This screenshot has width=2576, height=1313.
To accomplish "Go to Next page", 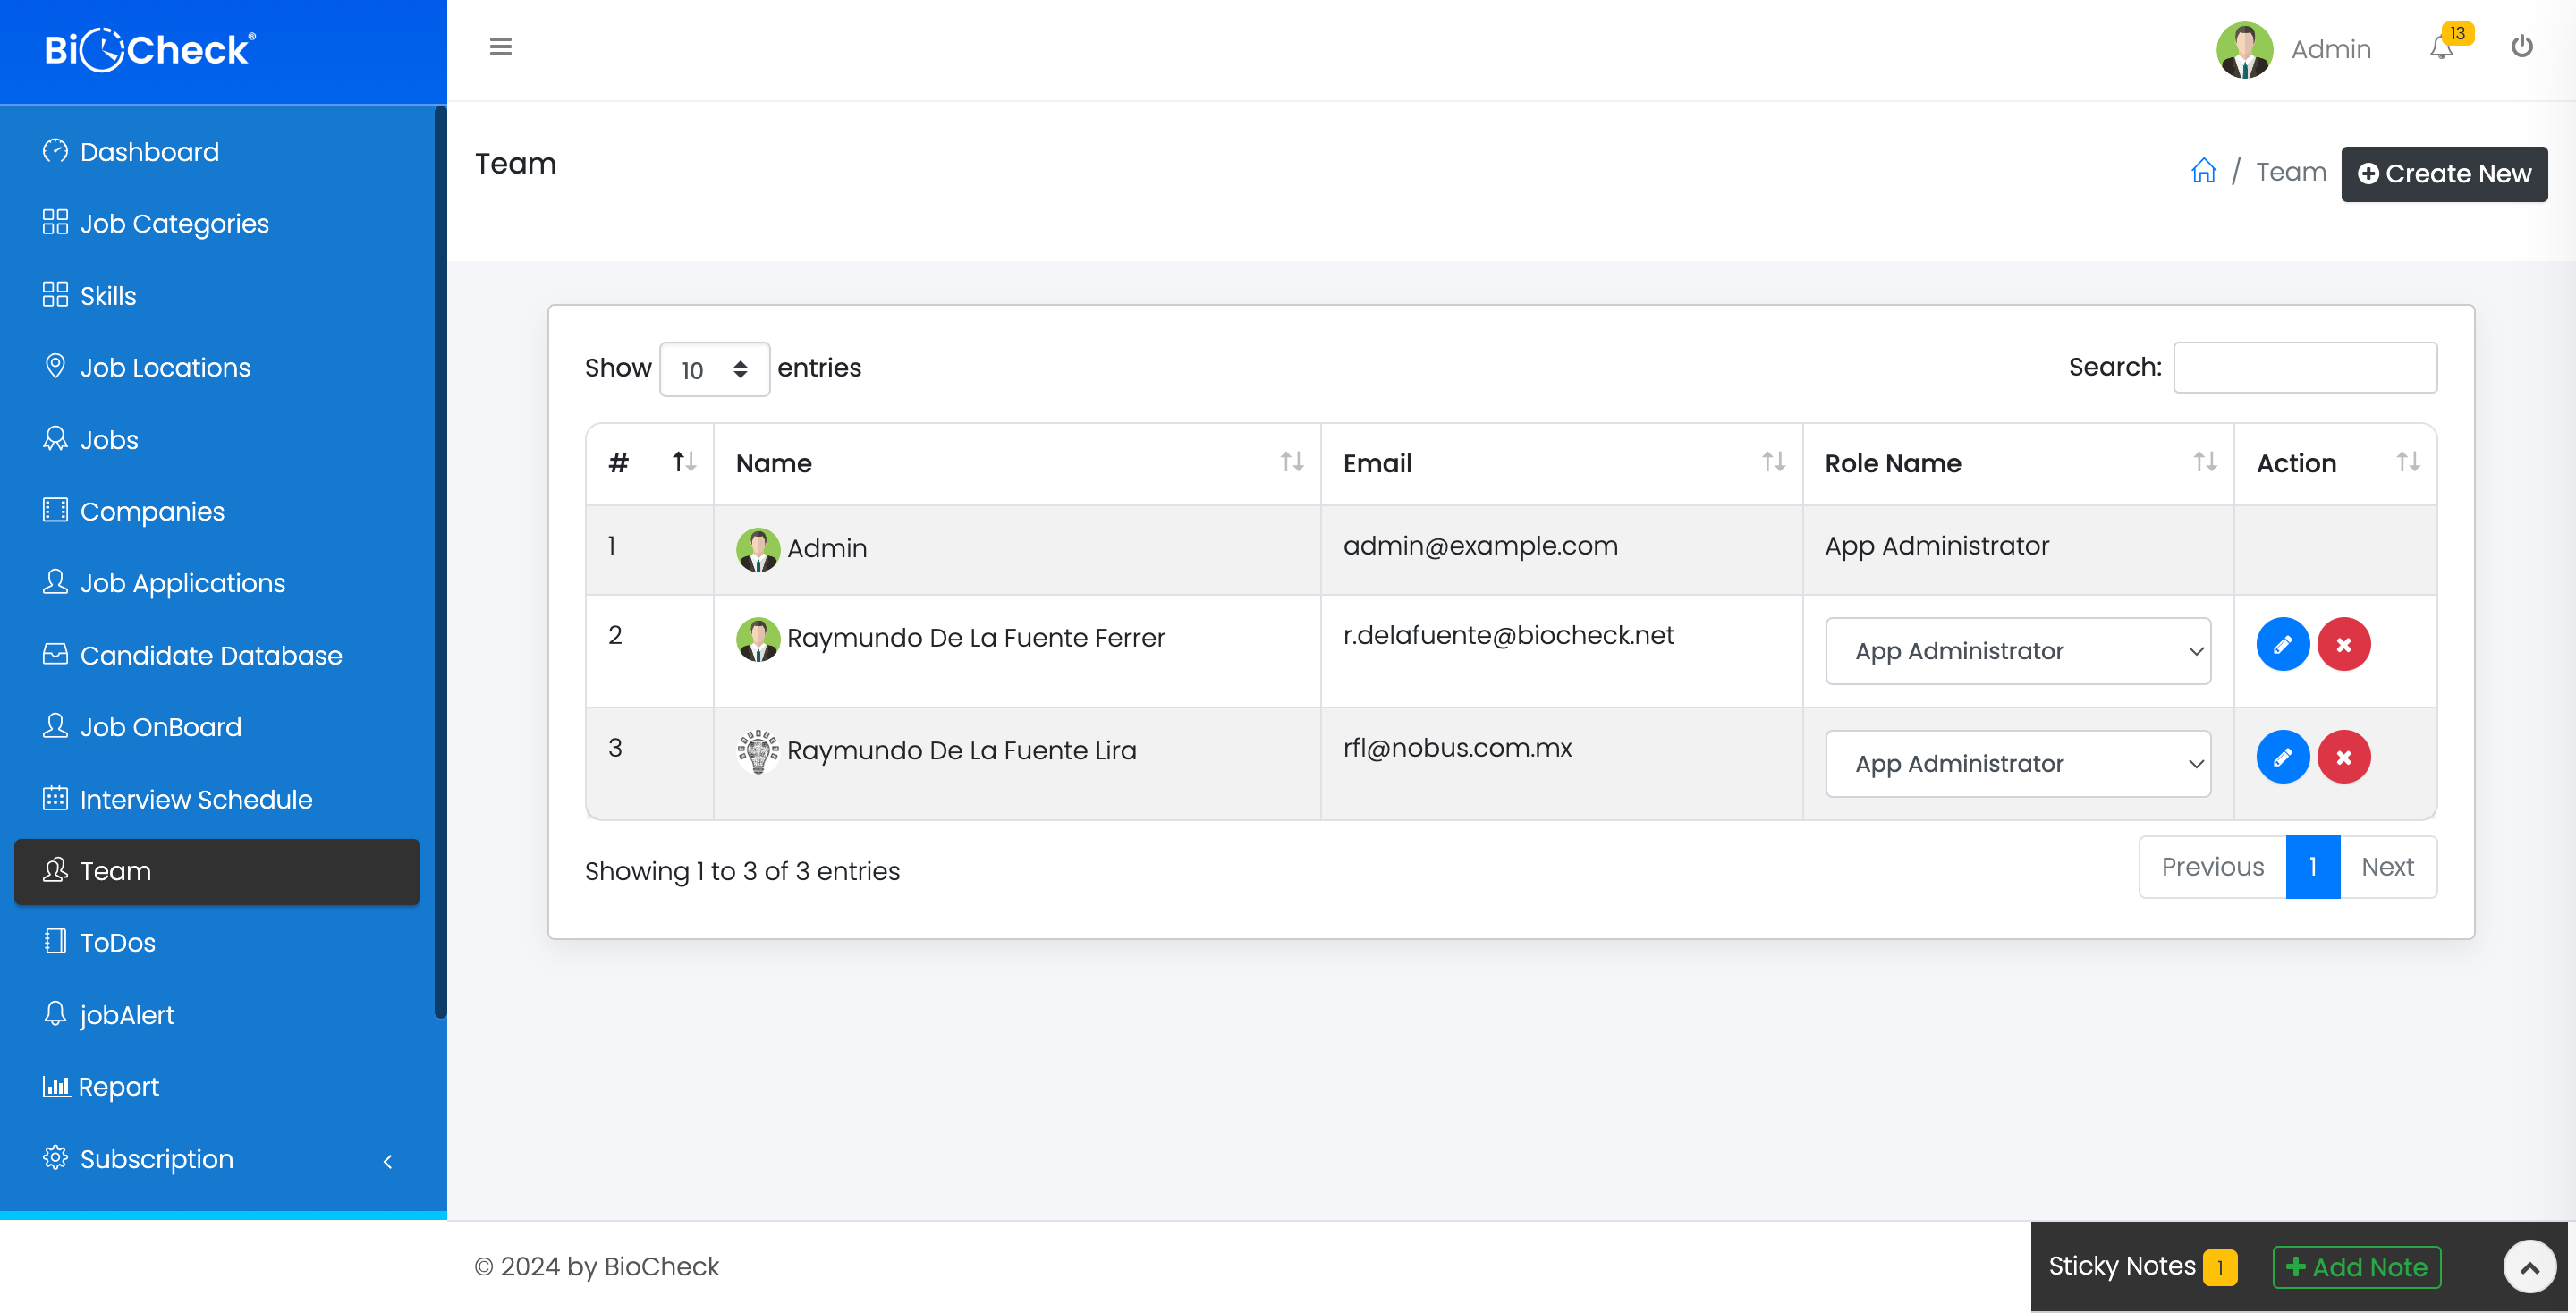I will [2387, 867].
